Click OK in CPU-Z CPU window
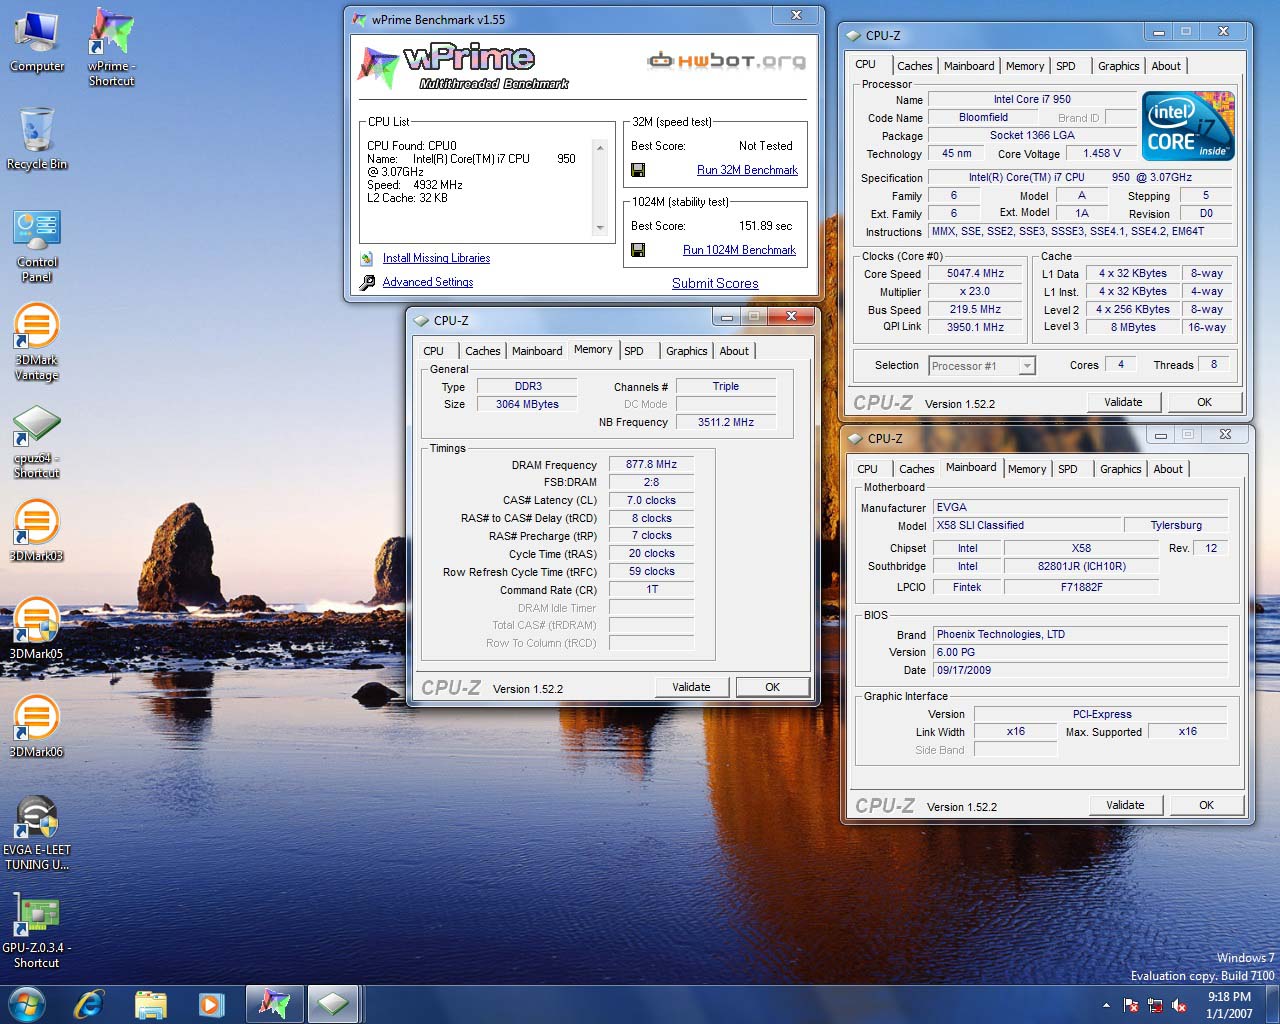Image resolution: width=1280 pixels, height=1024 pixels. [x=1204, y=402]
